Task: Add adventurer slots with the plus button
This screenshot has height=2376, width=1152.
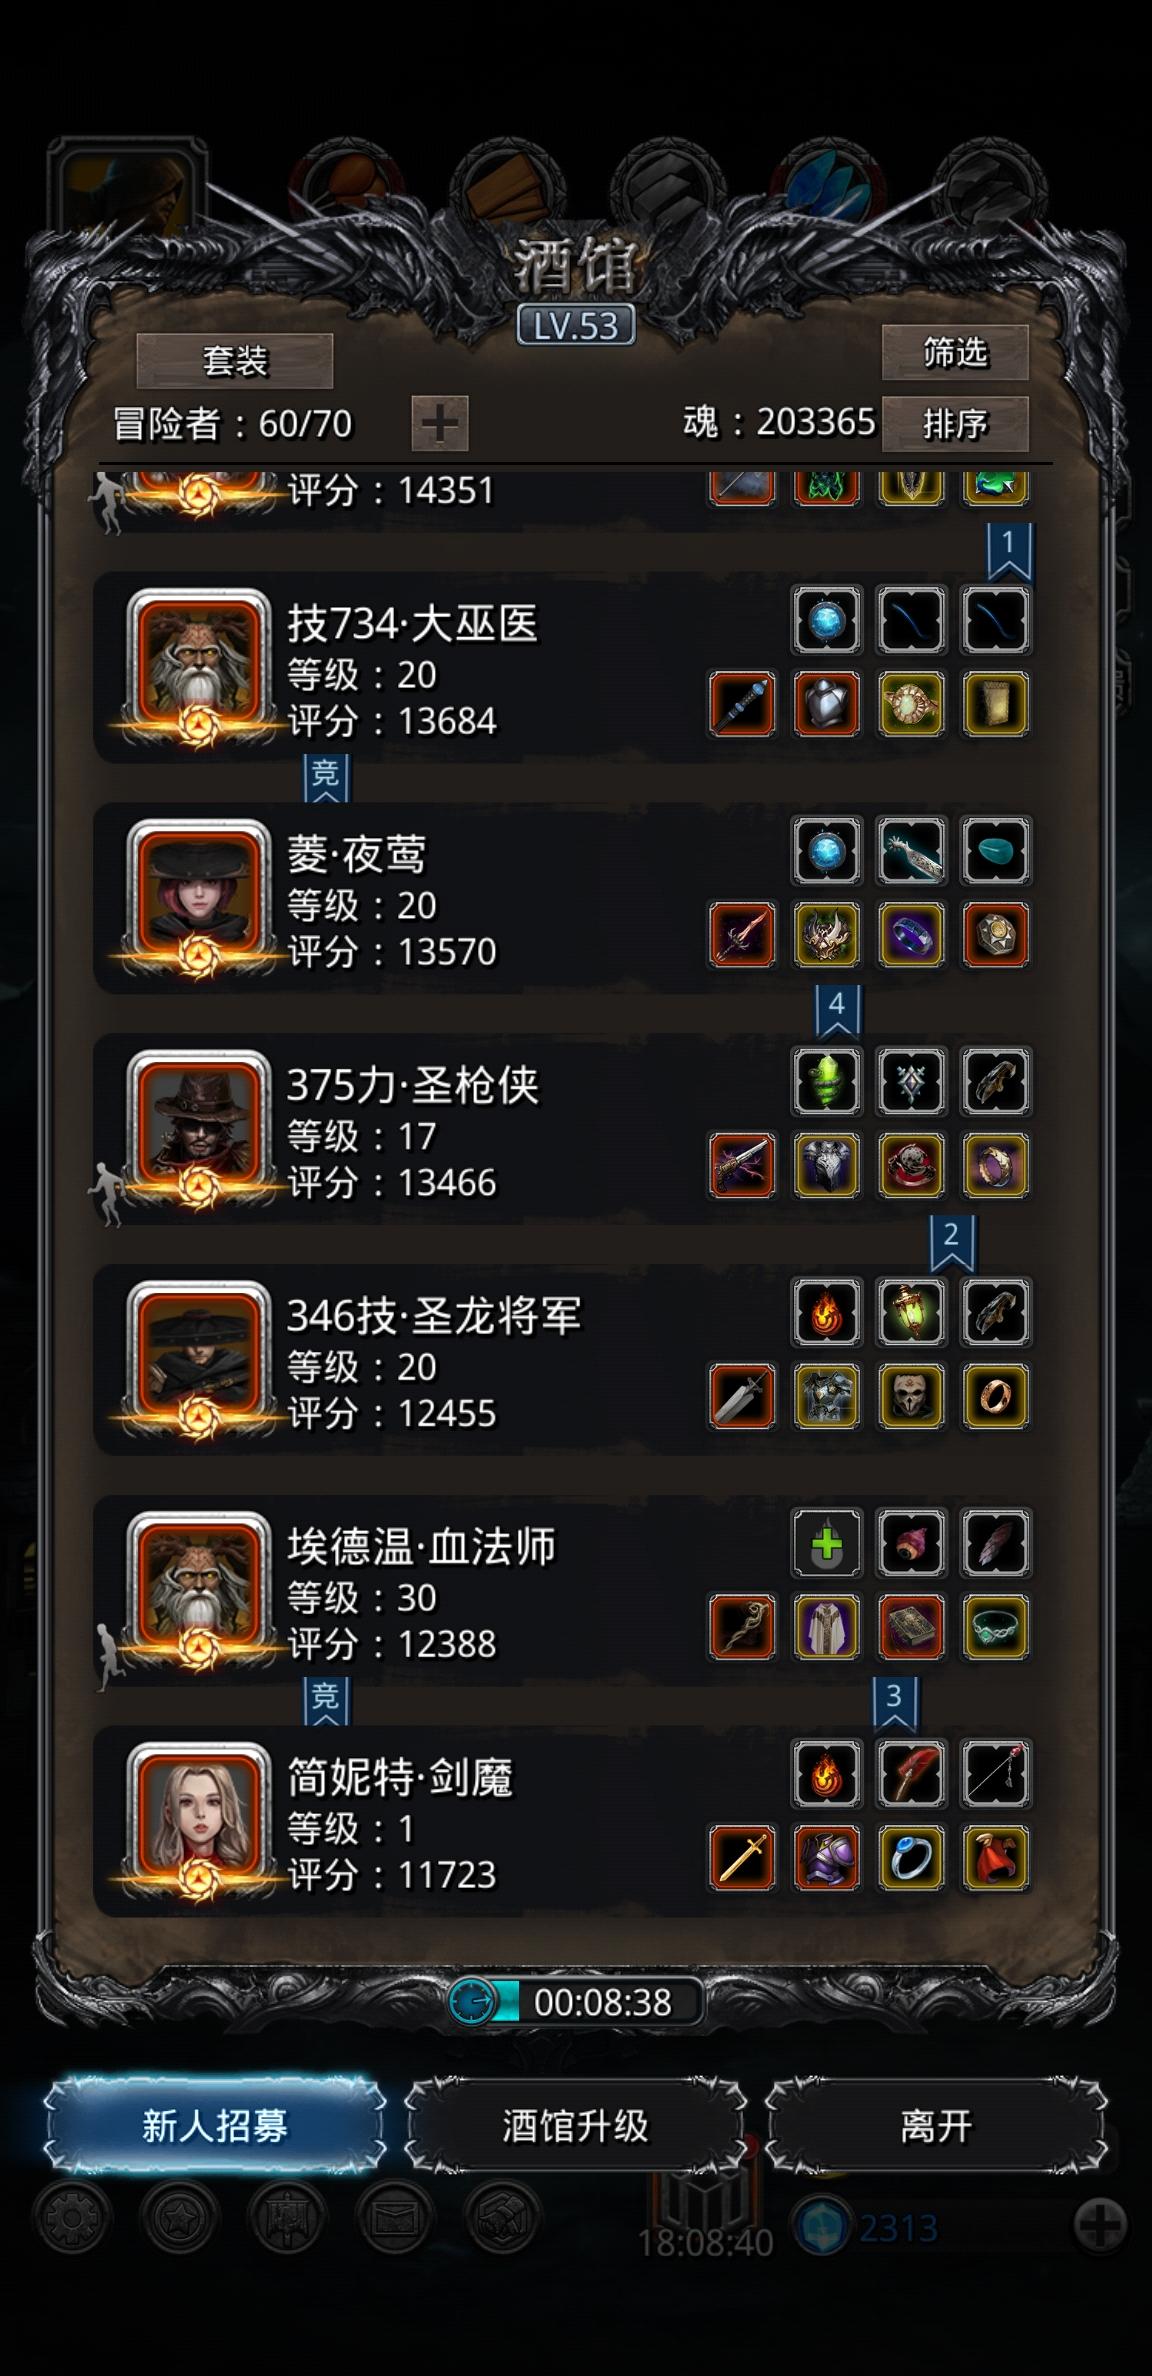Action: point(440,424)
